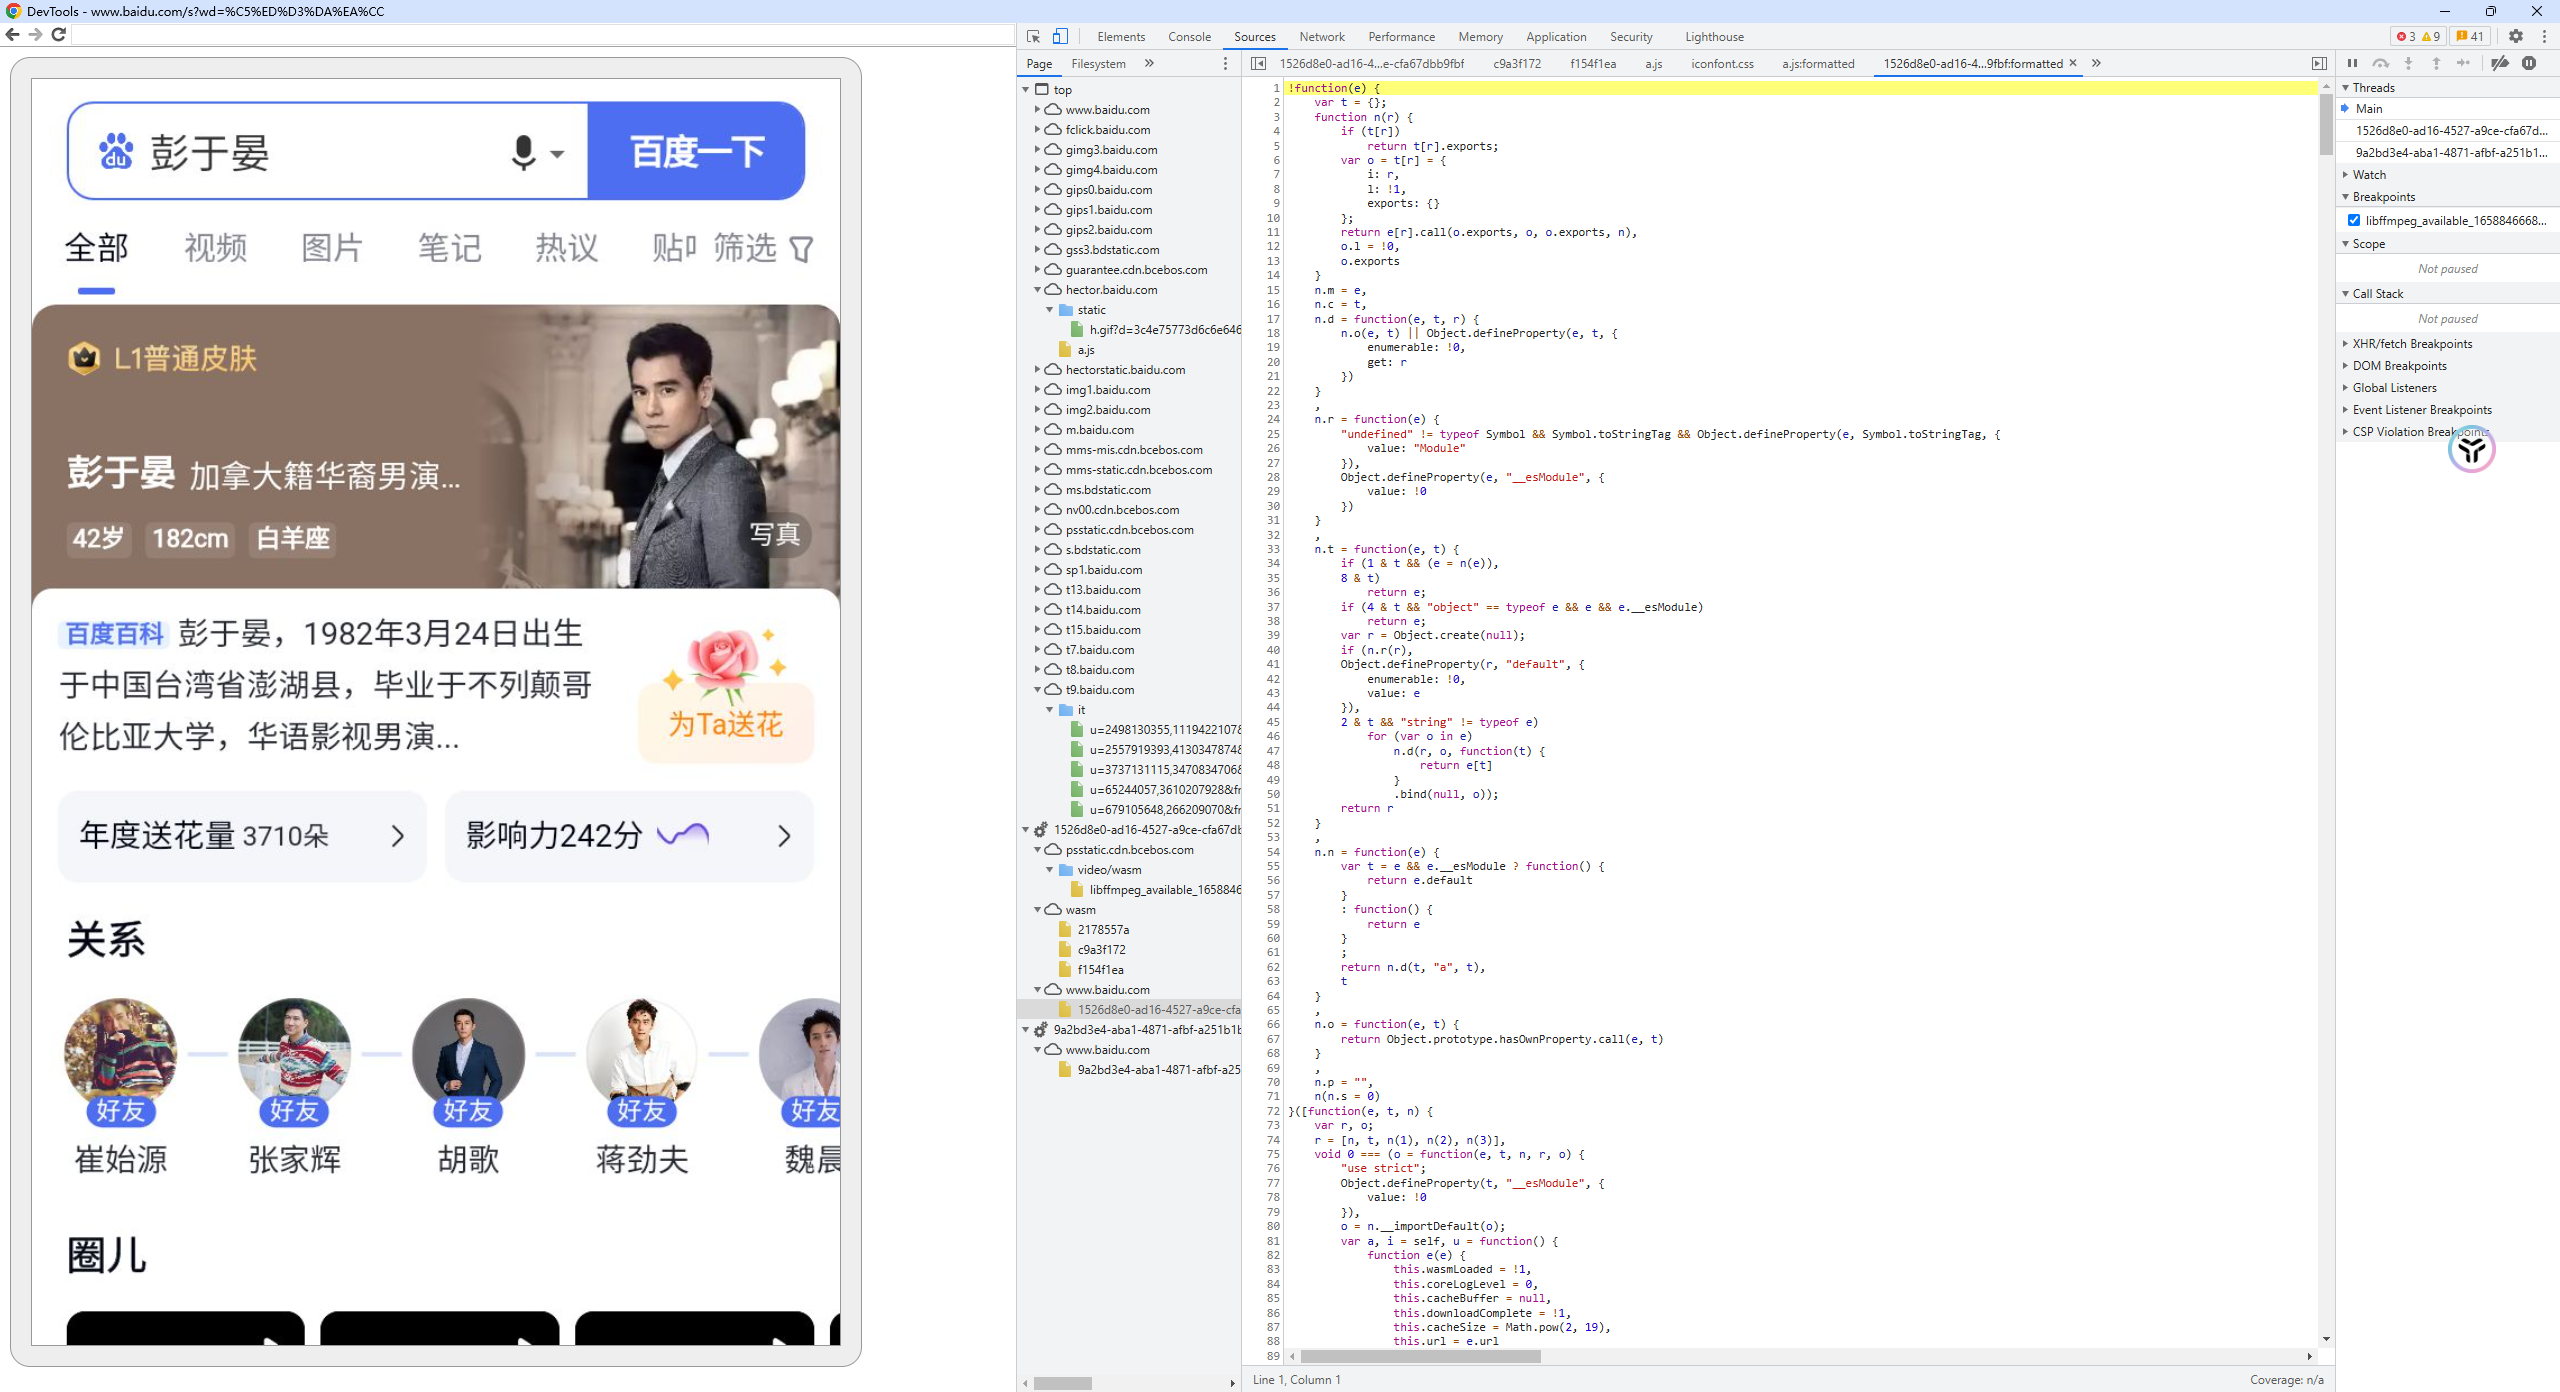Click the 为Ta送花 button
This screenshot has height=1392, width=2560.
725,723
